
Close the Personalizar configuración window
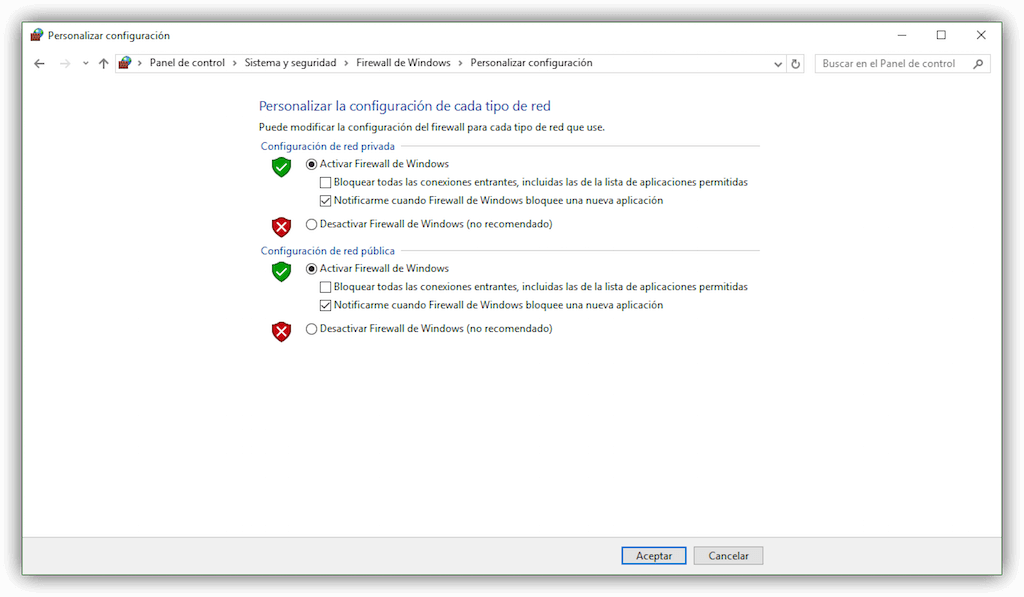tap(981, 35)
